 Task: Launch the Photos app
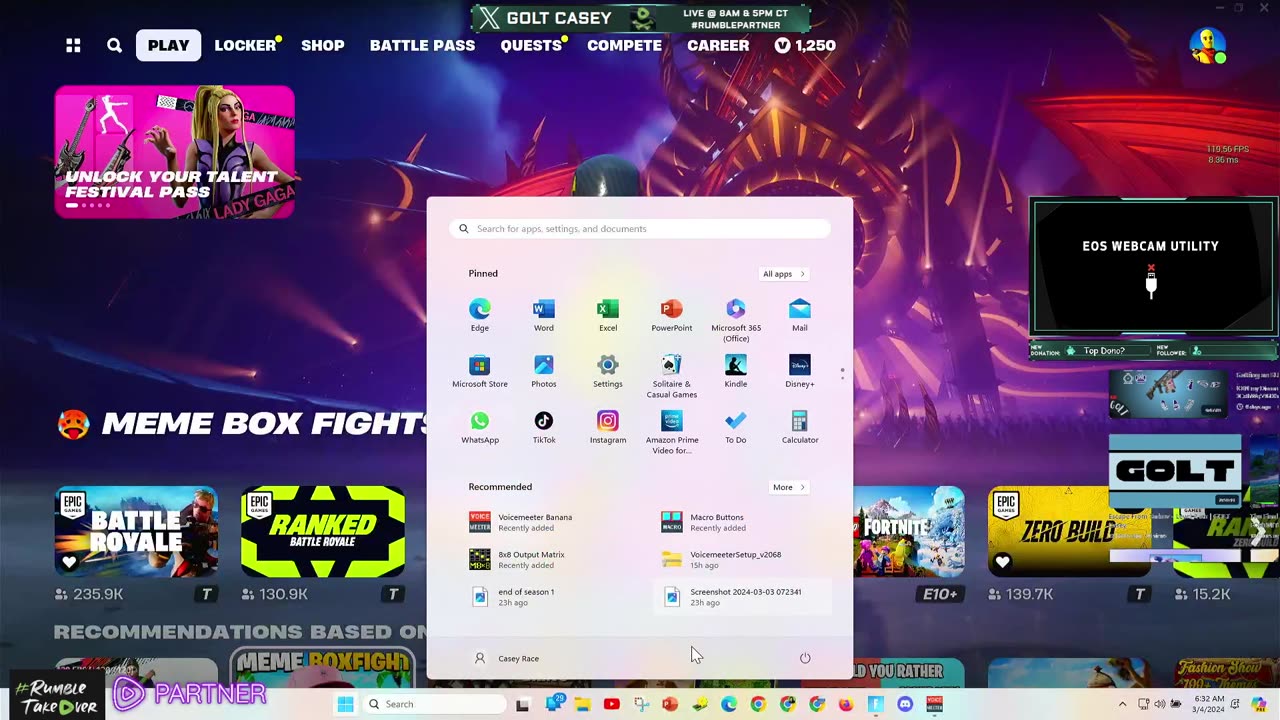(544, 371)
